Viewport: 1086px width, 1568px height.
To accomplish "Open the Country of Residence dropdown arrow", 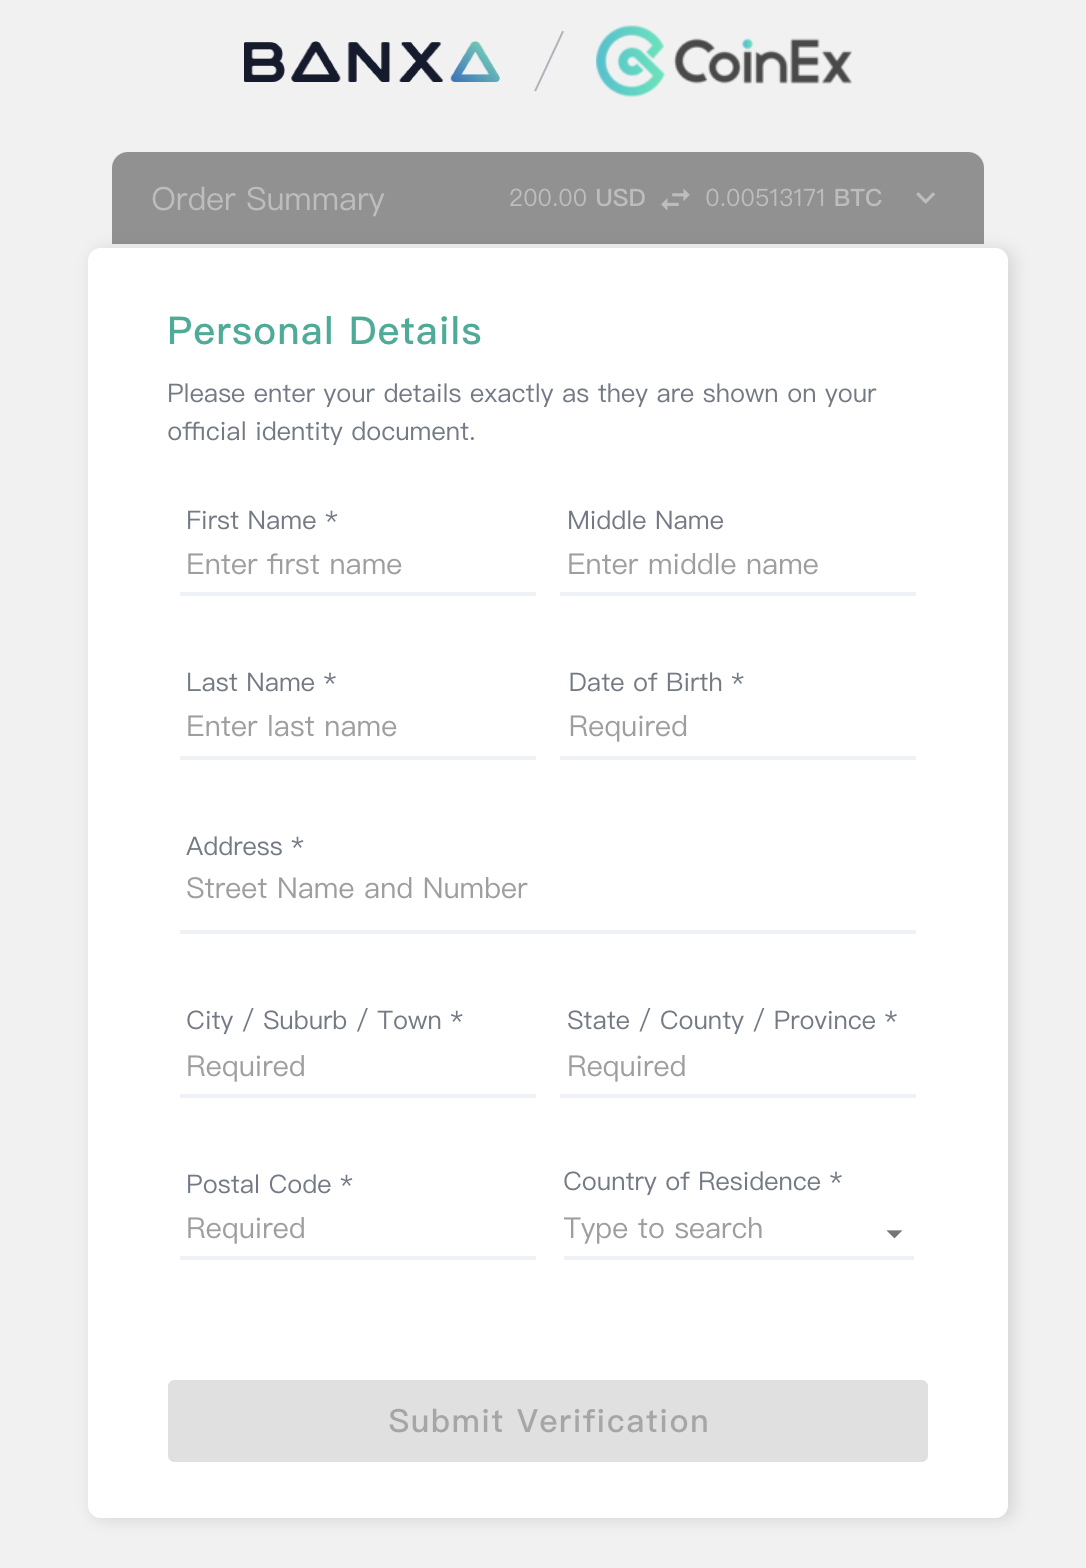I will point(894,1233).
